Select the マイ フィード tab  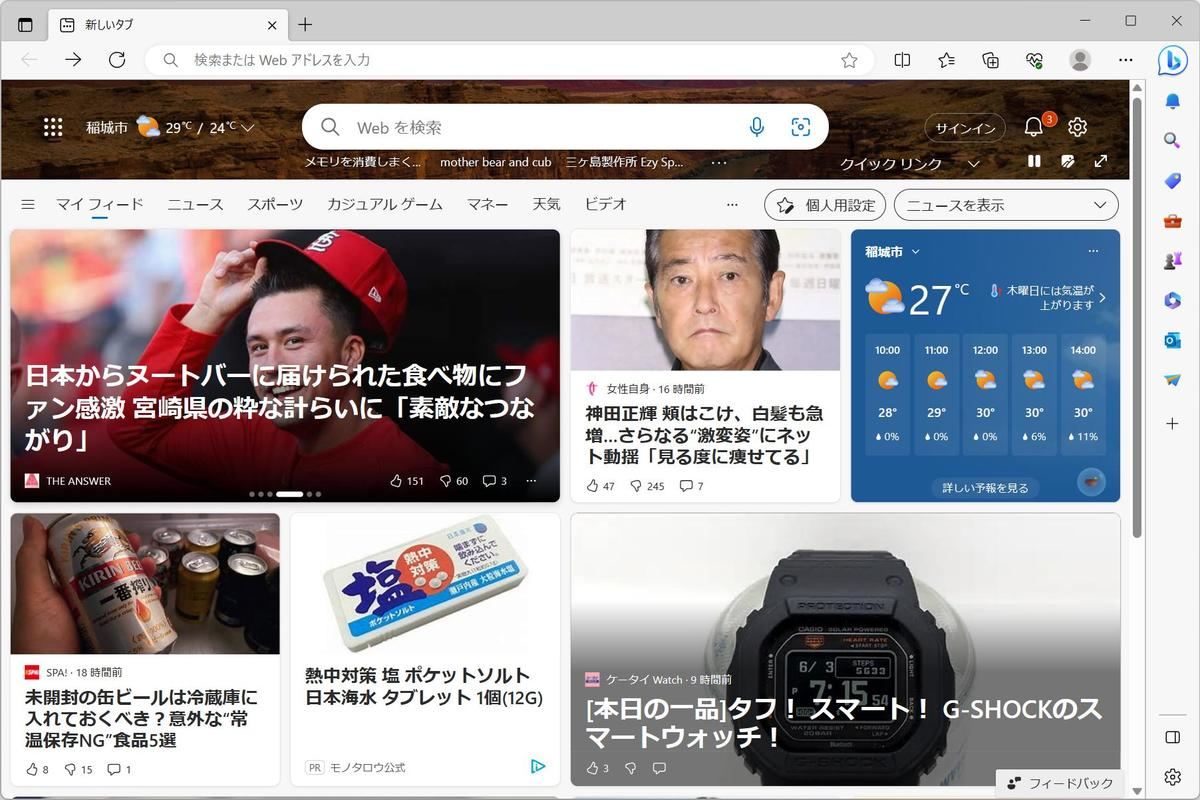100,204
